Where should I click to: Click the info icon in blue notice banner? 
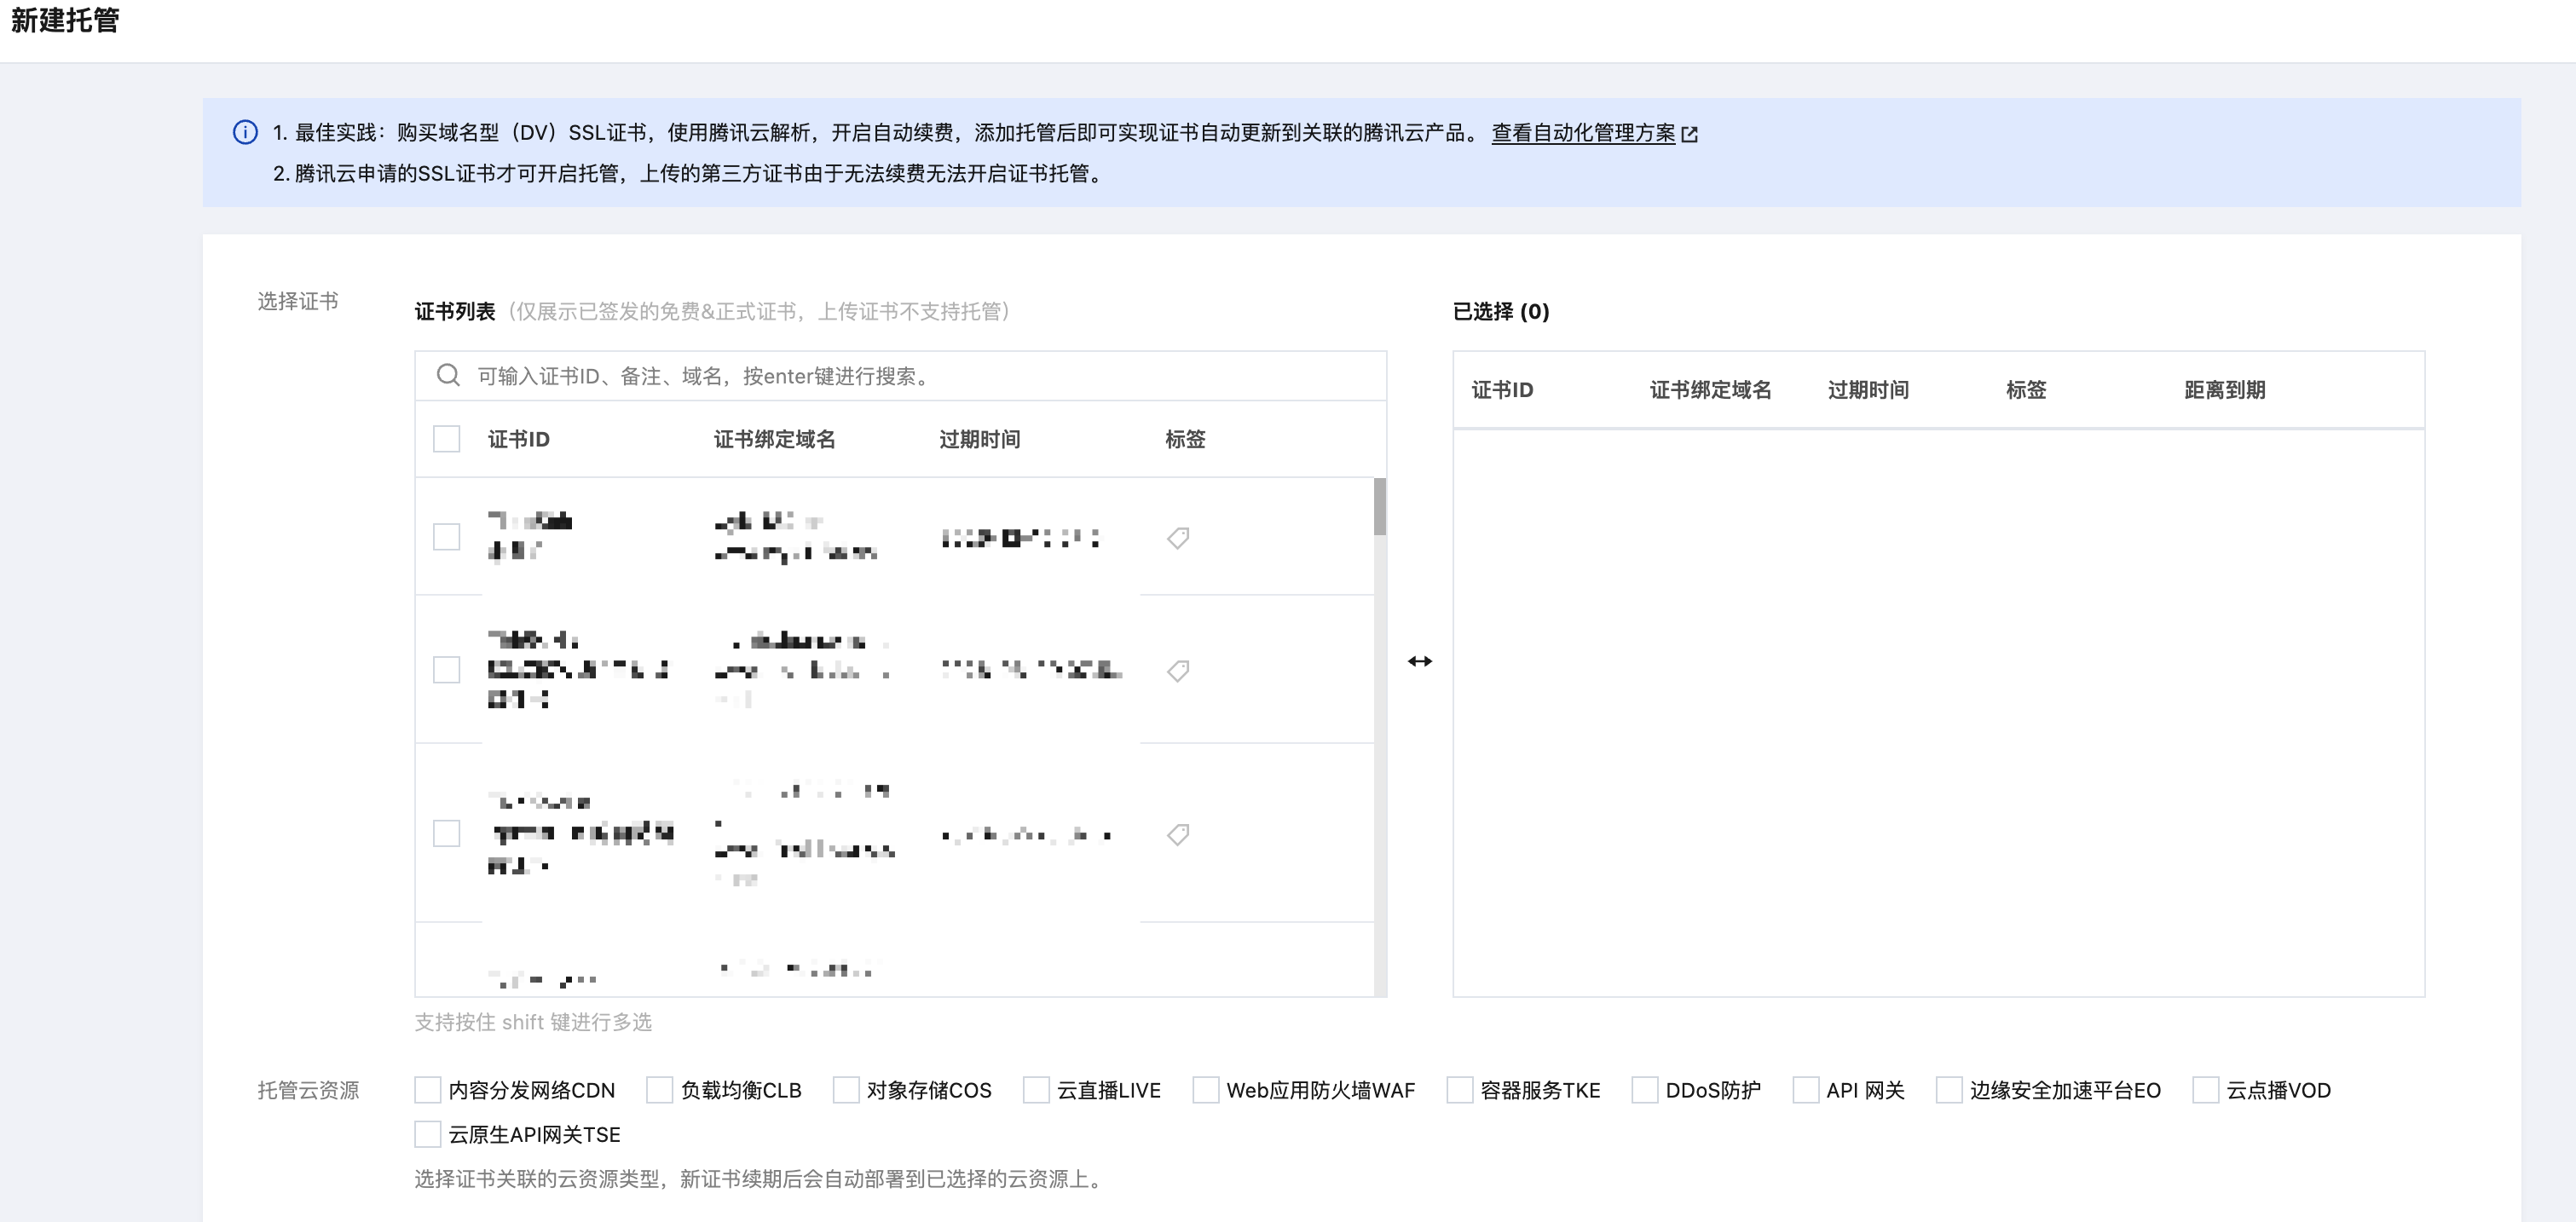245,132
